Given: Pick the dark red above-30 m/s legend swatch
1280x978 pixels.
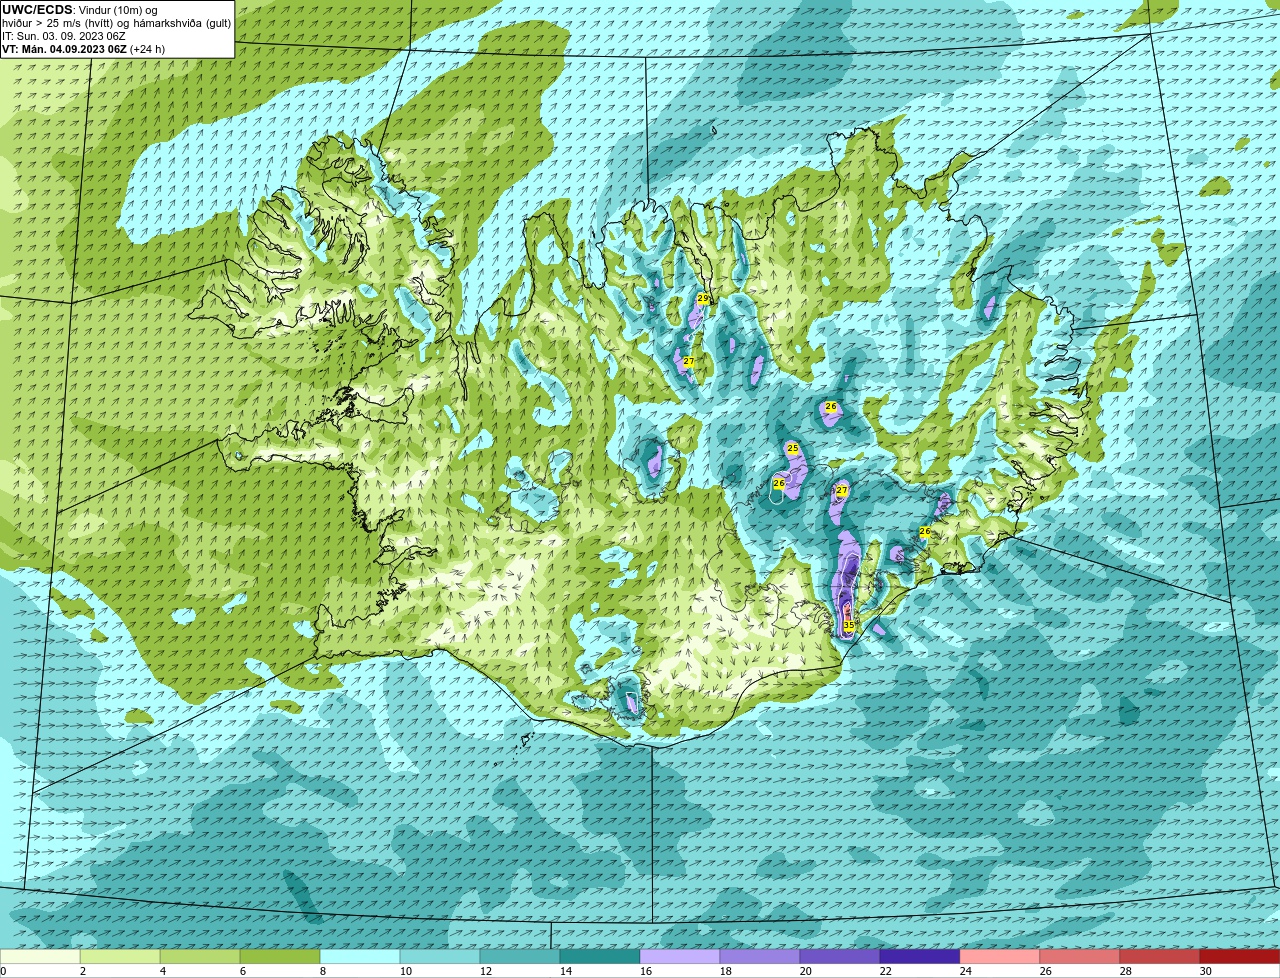Looking at the screenshot, I should [x=1240, y=956].
